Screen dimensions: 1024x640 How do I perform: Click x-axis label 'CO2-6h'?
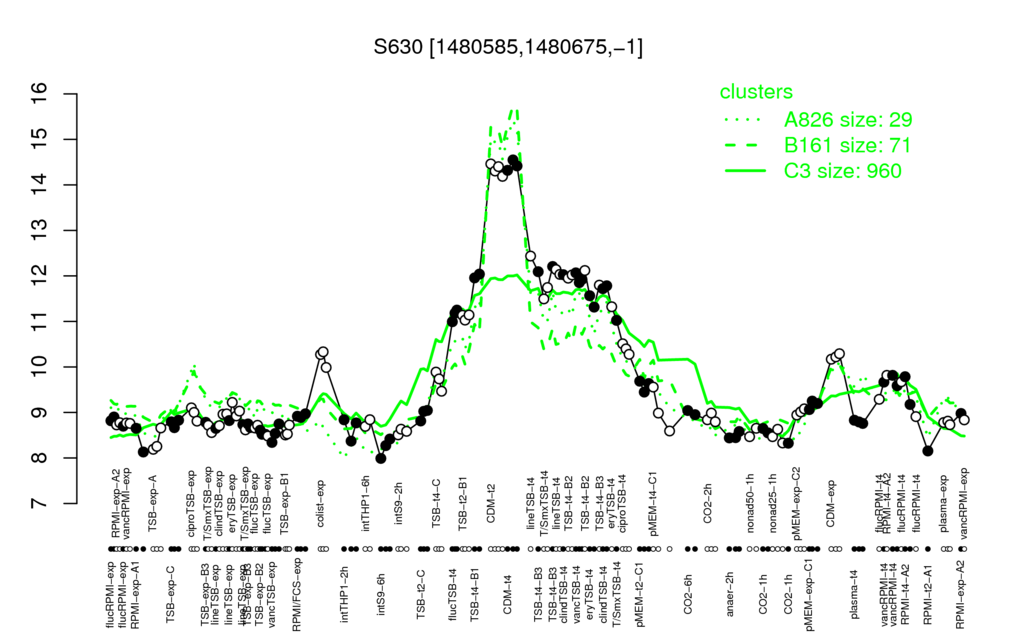688,594
